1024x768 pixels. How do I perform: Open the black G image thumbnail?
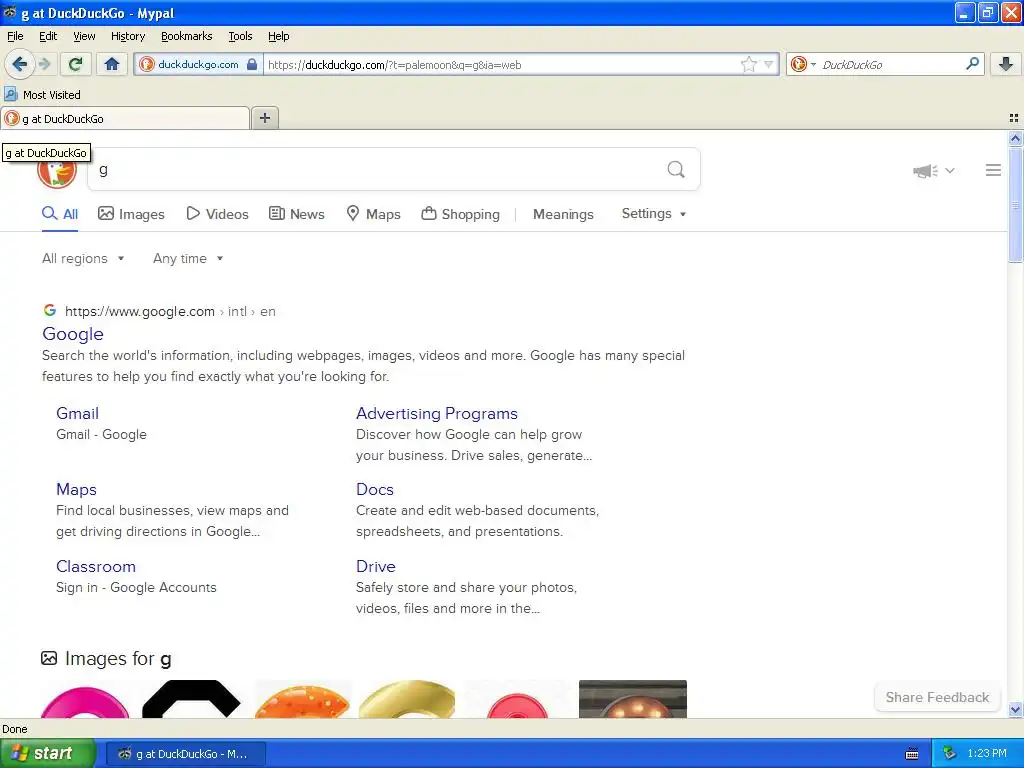pos(191,699)
